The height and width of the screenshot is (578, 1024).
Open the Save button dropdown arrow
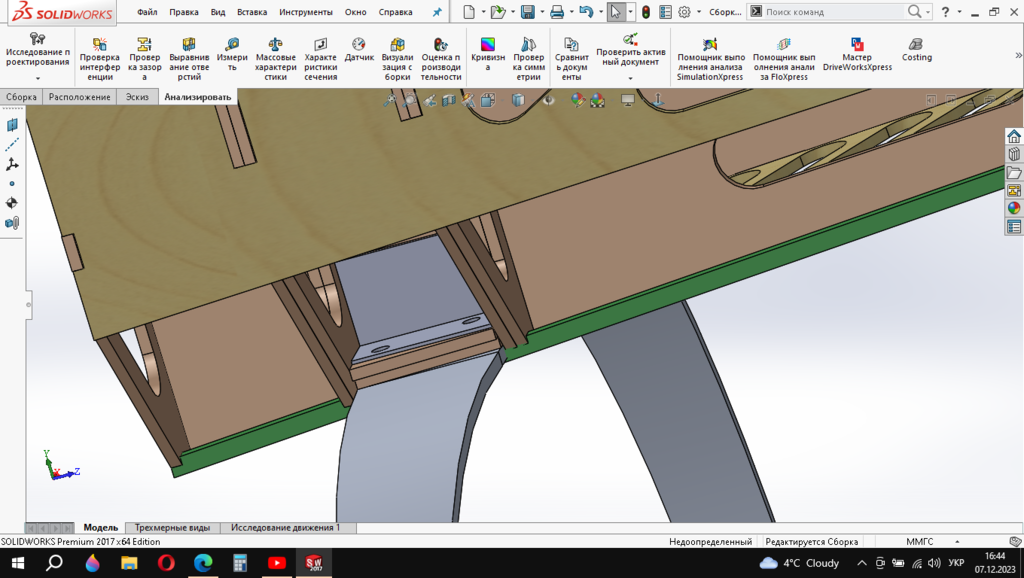point(541,12)
